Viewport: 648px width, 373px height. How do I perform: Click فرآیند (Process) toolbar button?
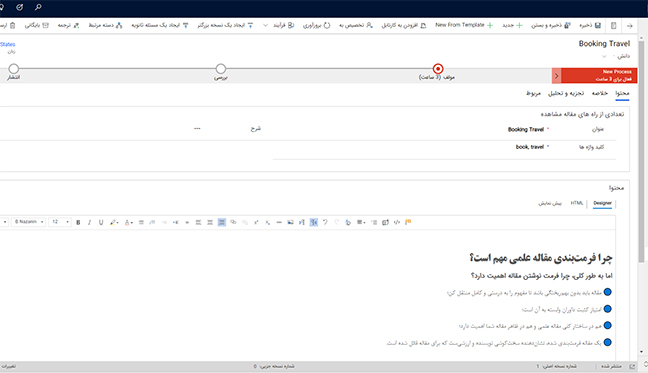click(284, 25)
